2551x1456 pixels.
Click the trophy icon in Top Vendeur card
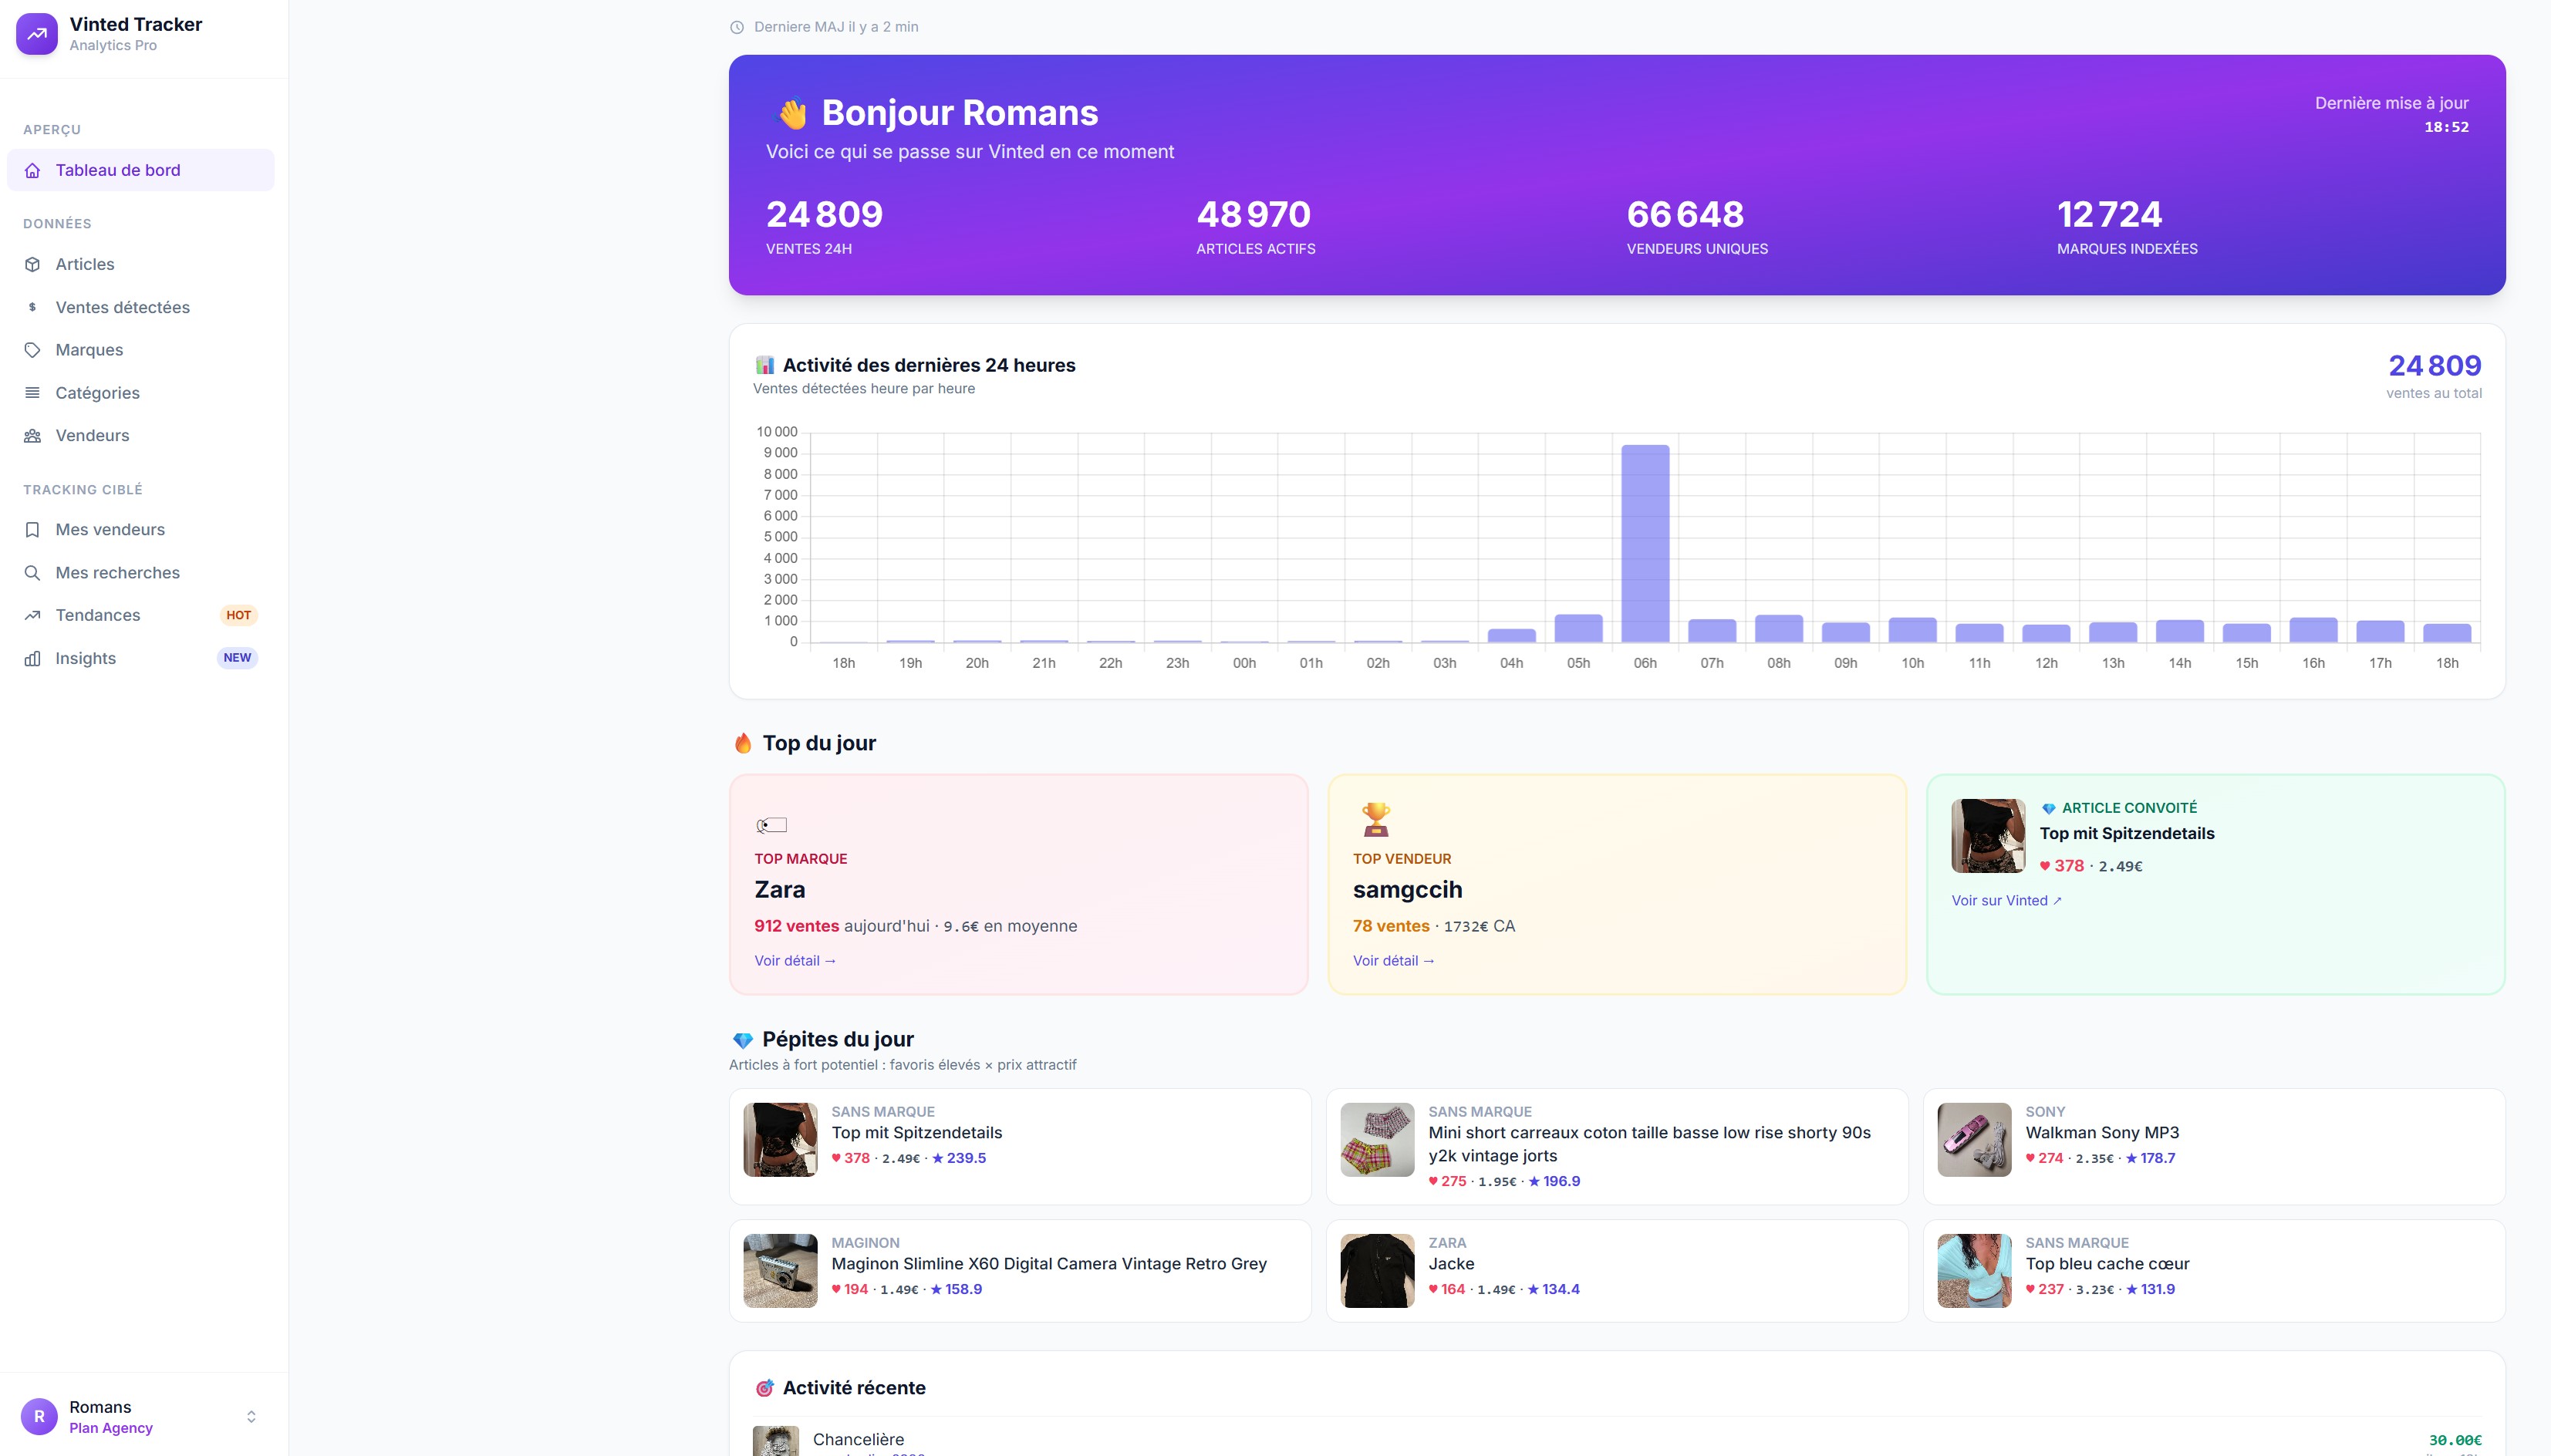[x=1376, y=819]
